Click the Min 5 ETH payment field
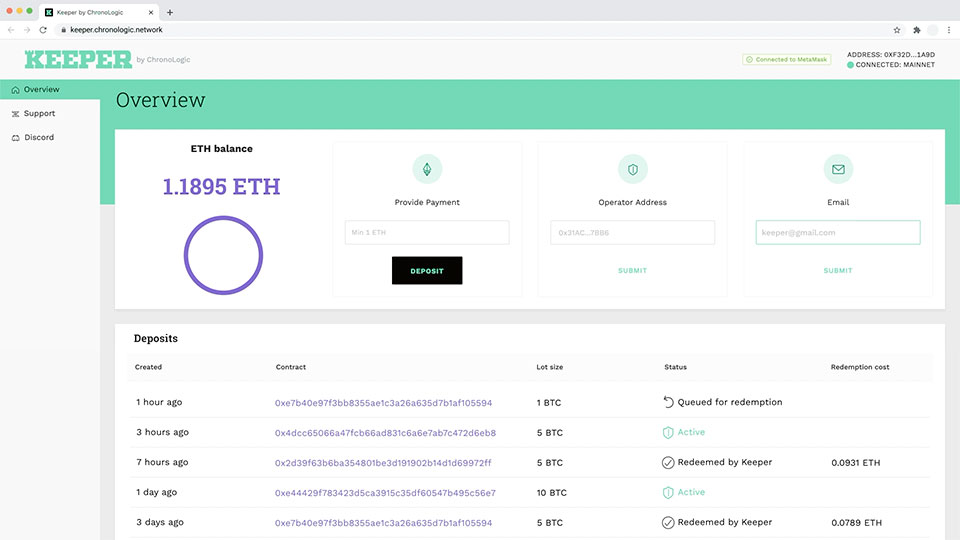The width and height of the screenshot is (960, 540). point(427,233)
